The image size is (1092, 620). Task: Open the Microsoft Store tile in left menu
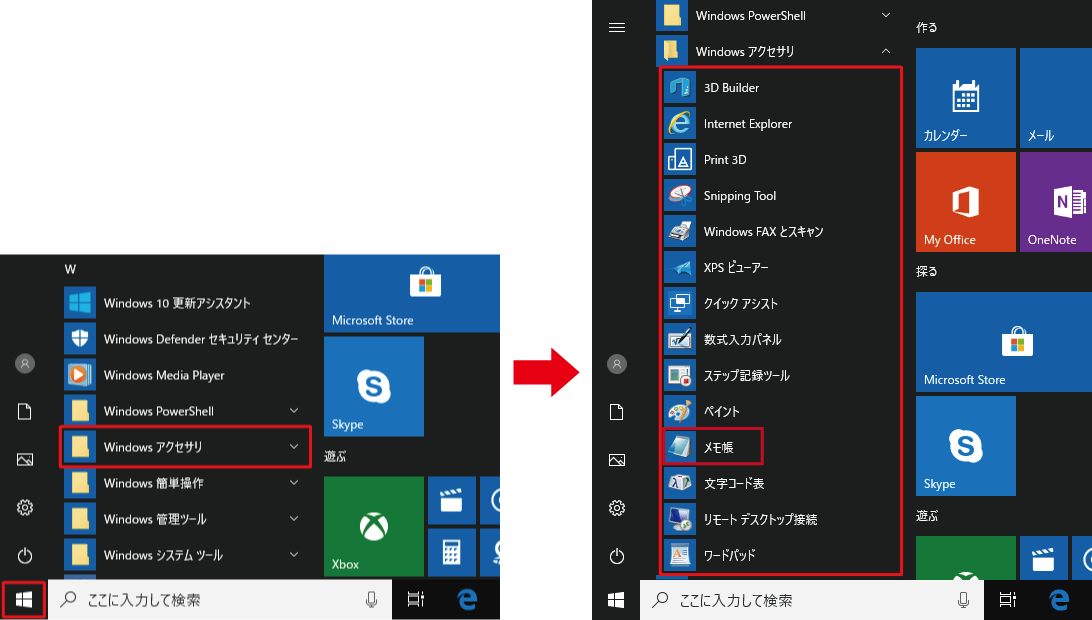[x=412, y=293]
